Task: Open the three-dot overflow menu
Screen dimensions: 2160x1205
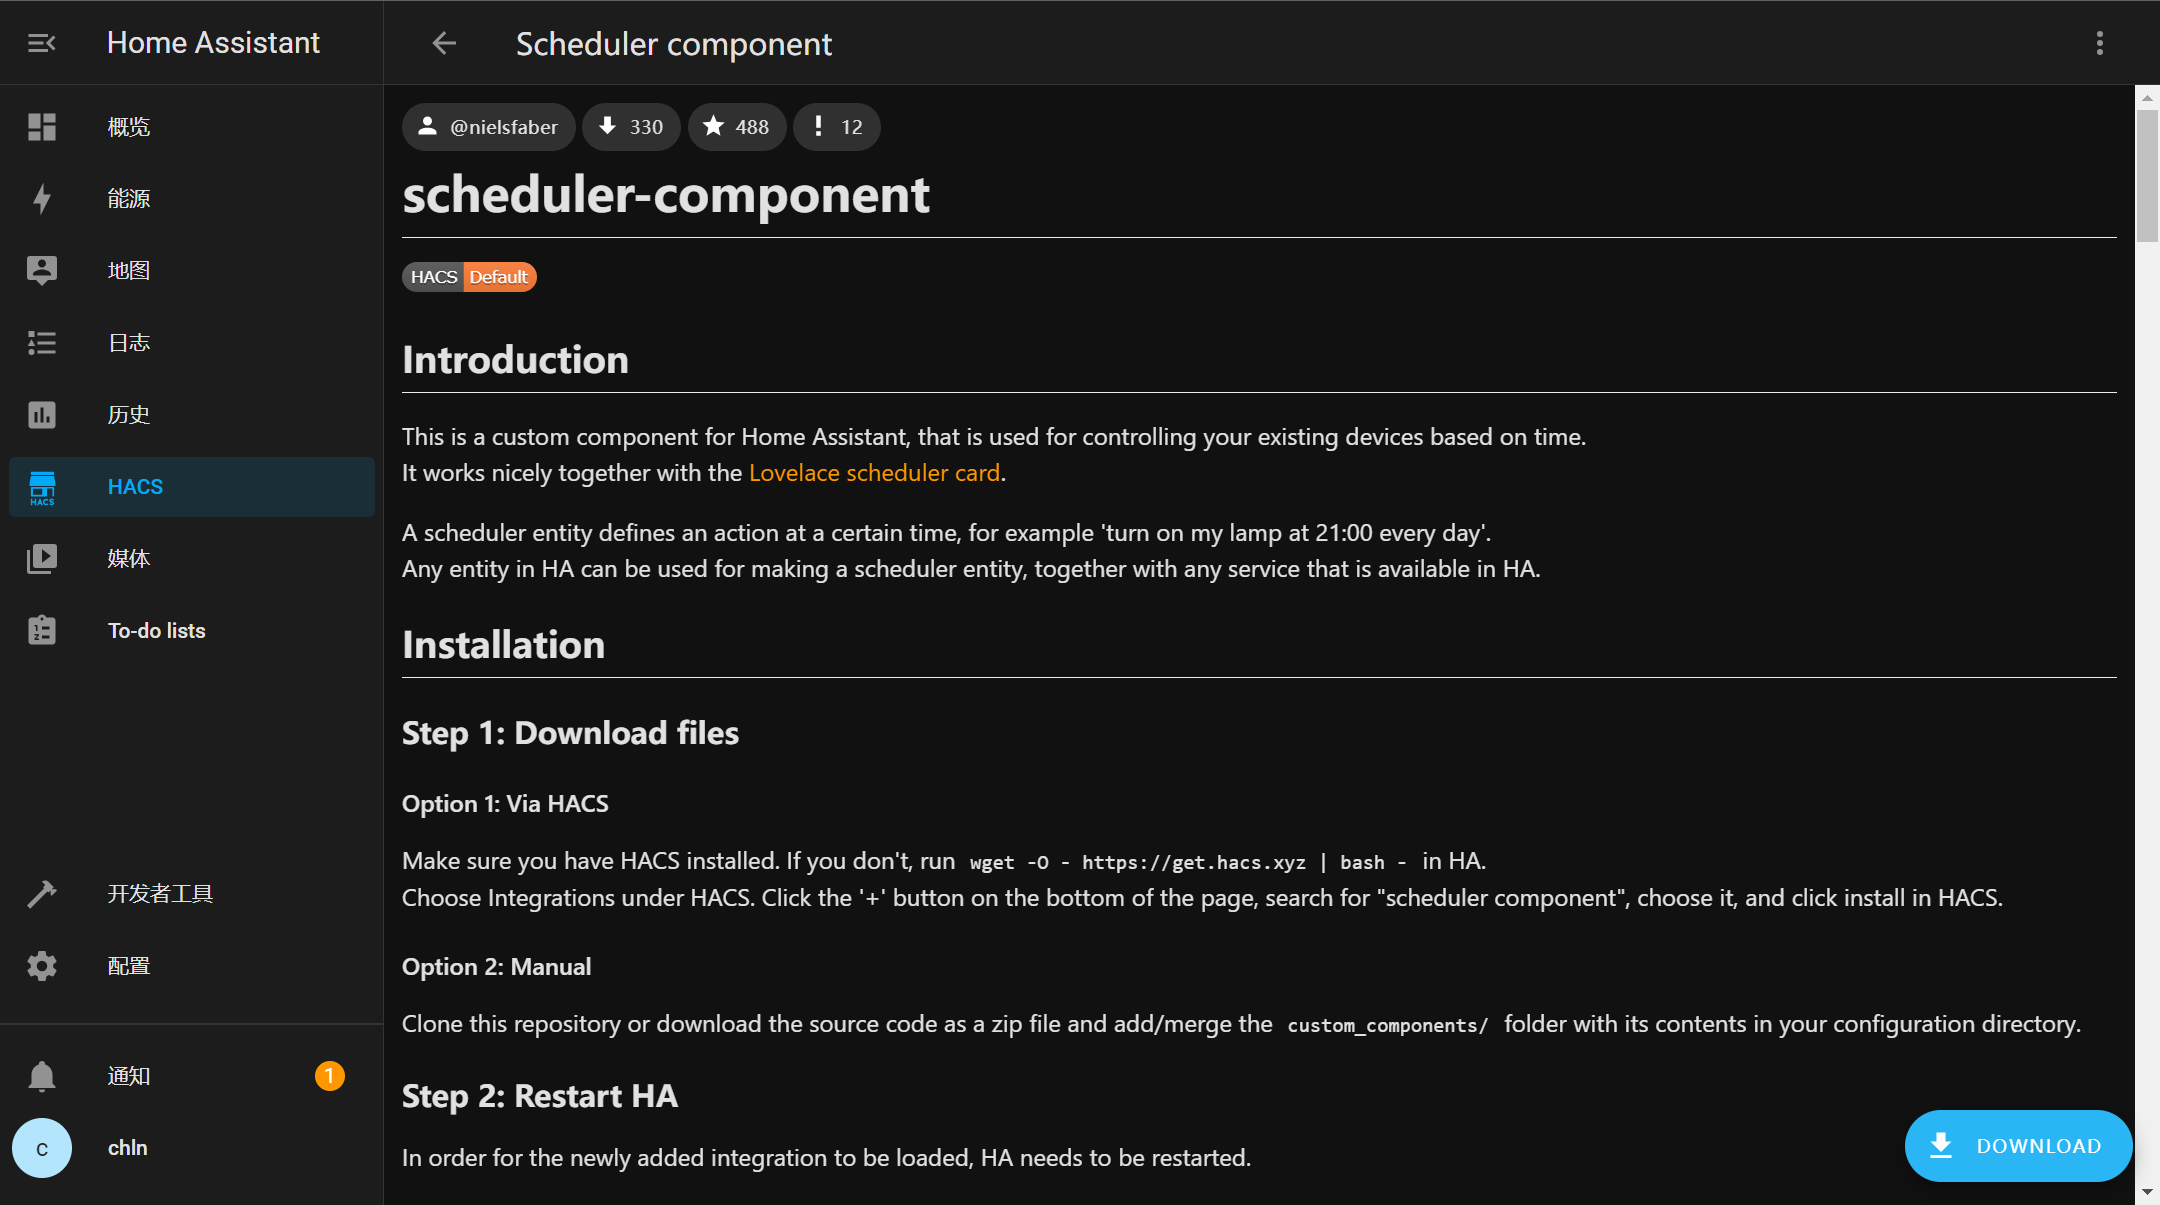Action: (2099, 43)
